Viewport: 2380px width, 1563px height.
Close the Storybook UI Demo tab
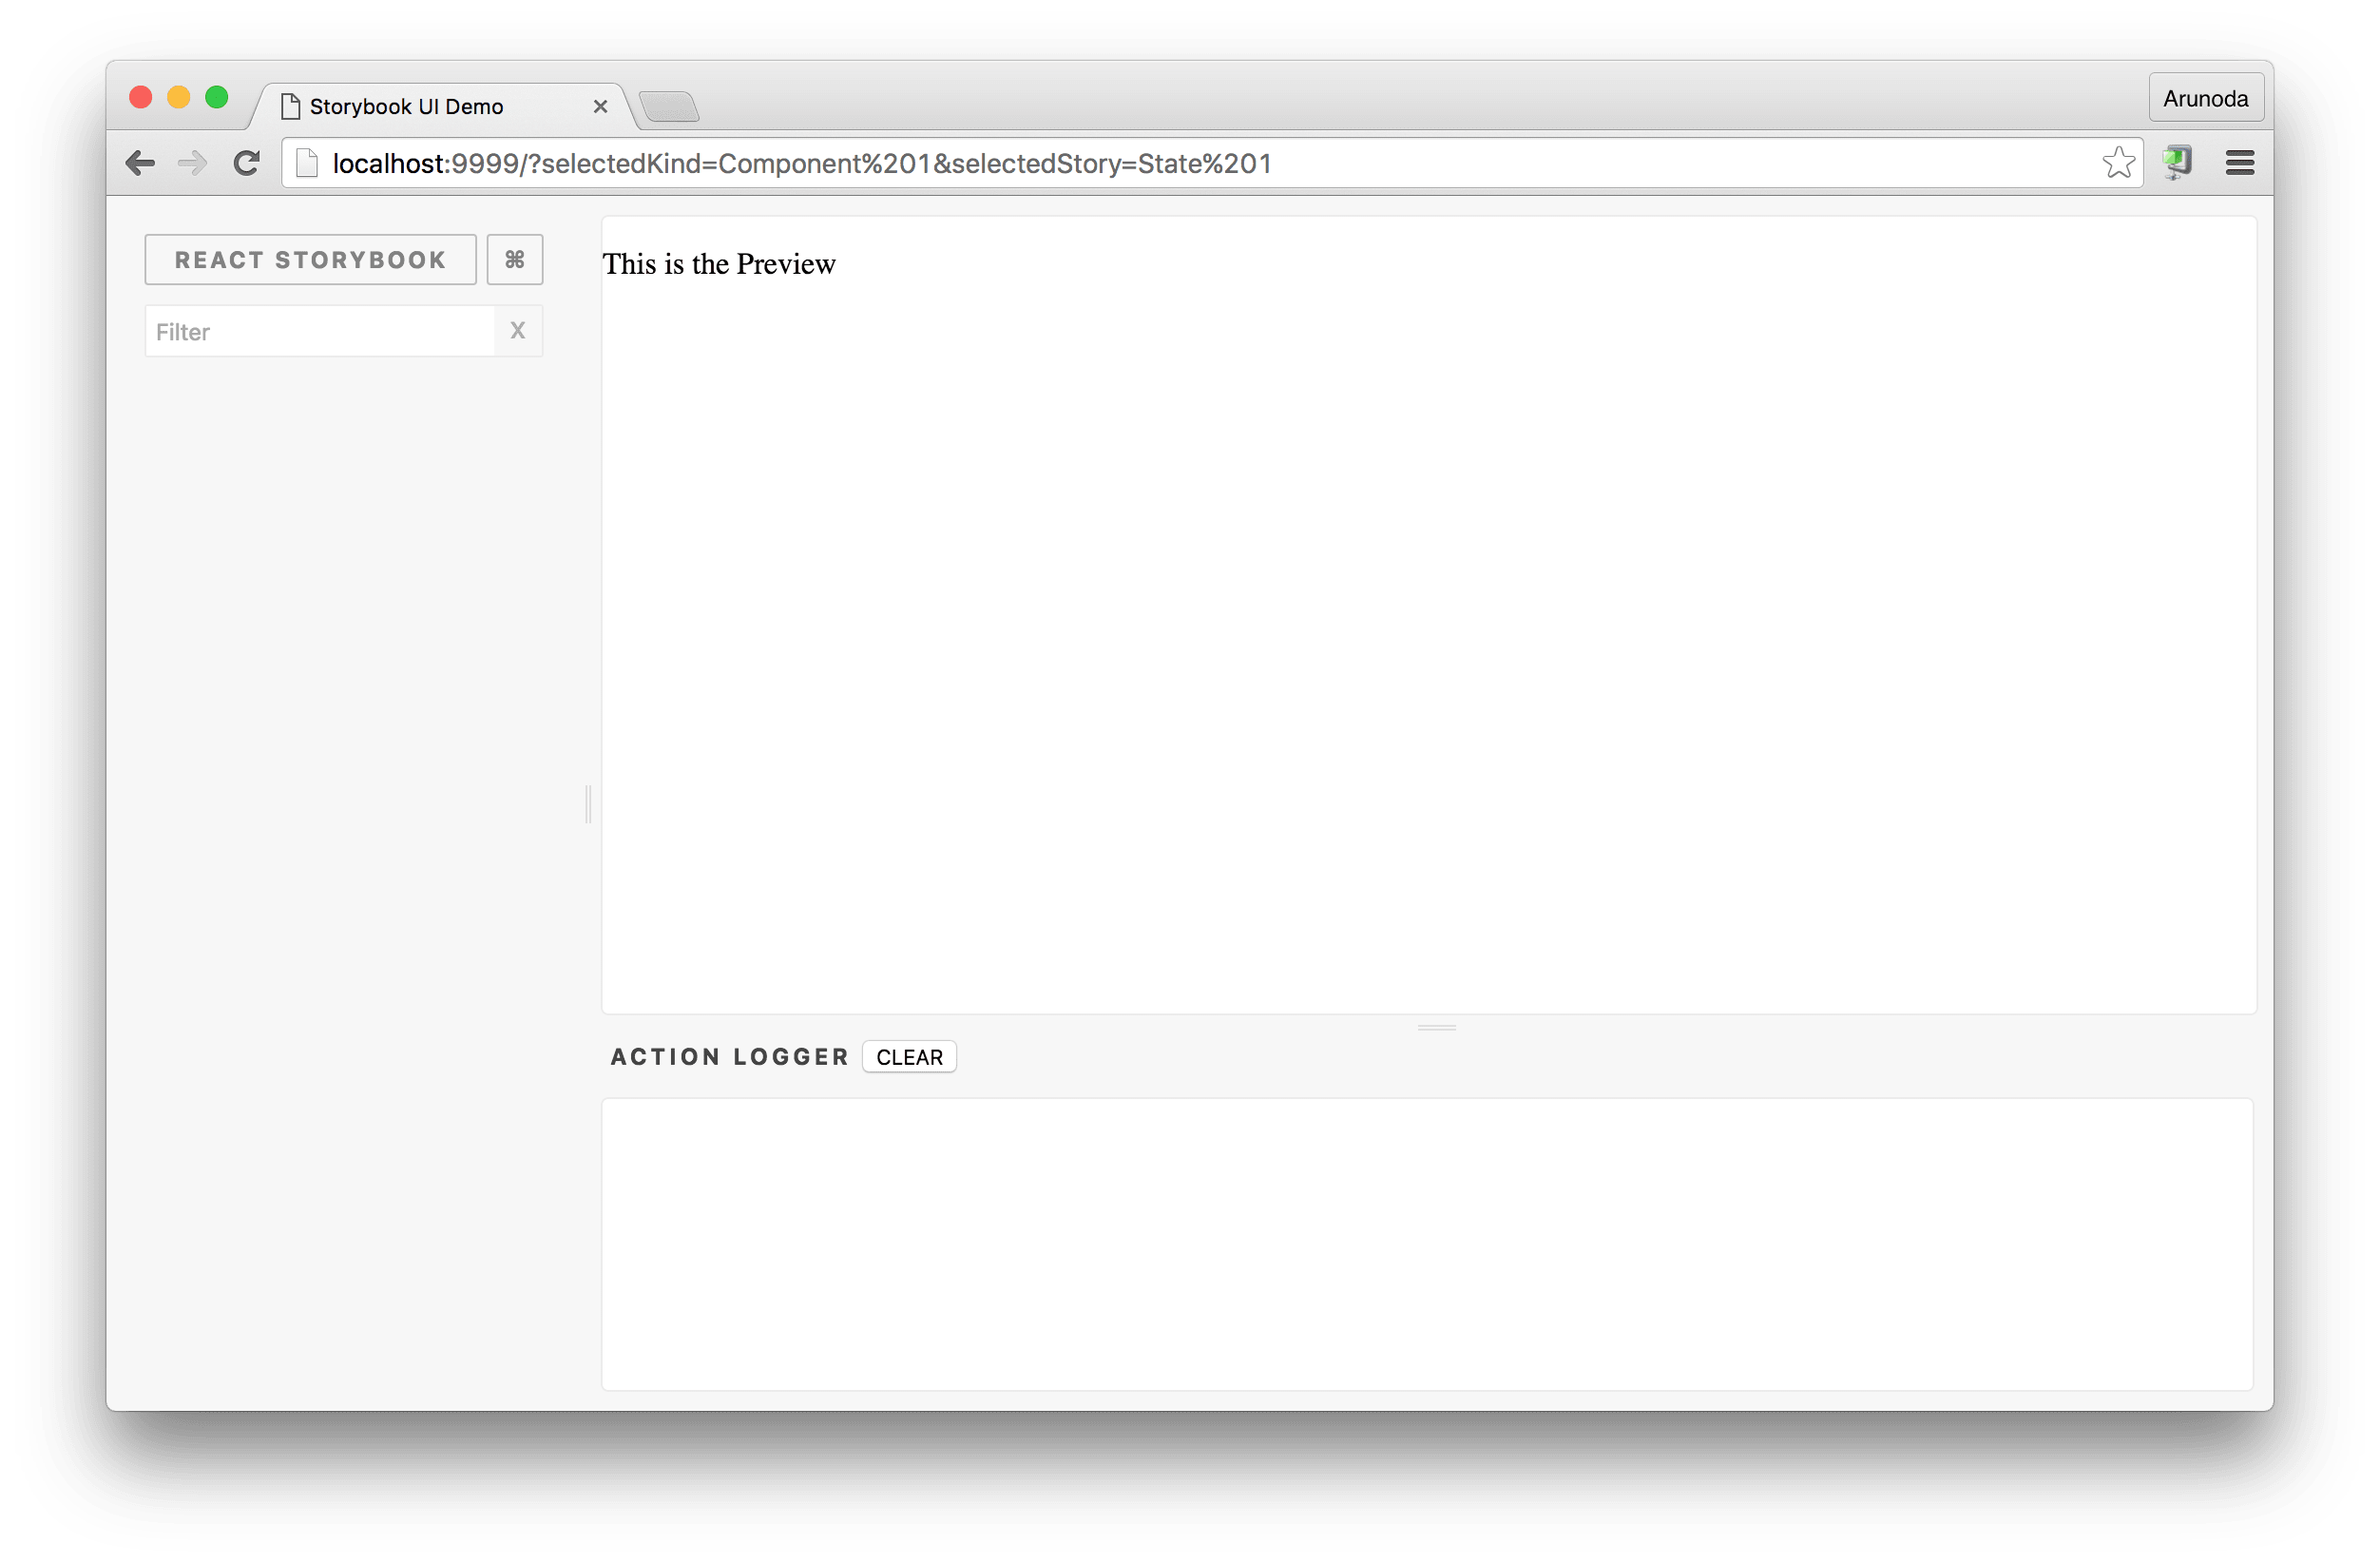coord(600,106)
